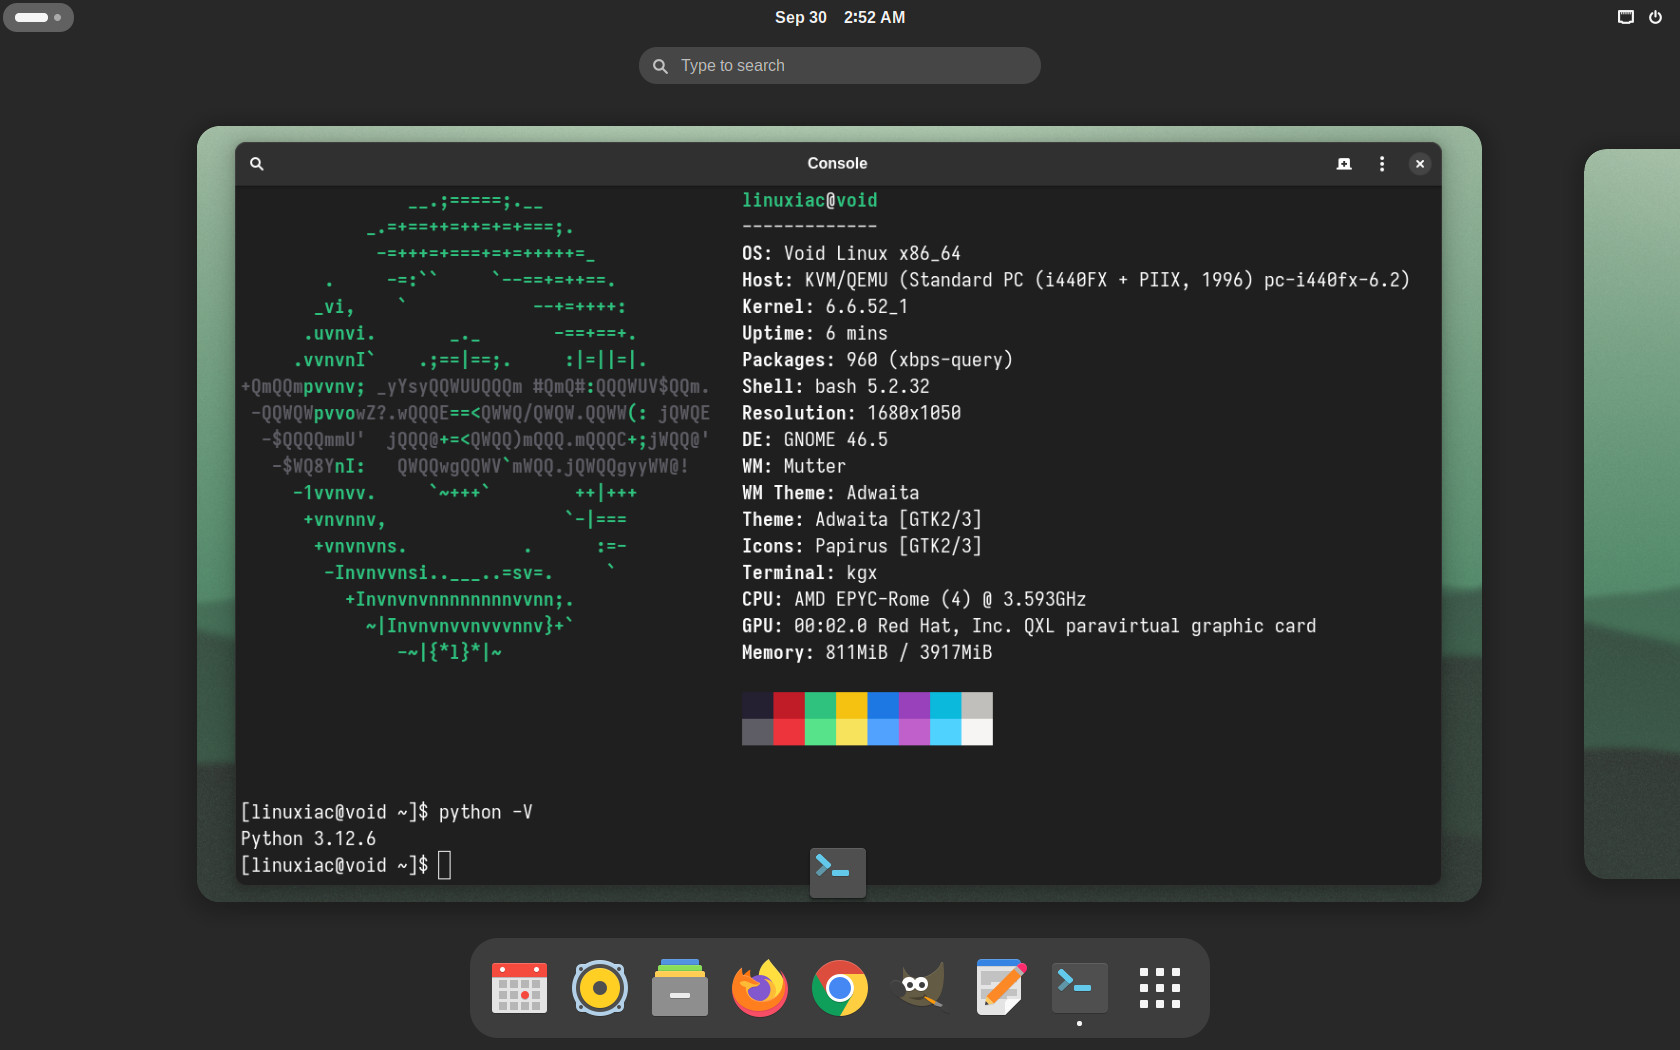Click the 'WM: Mutter' line
The height and width of the screenshot is (1050, 1680).
[794, 466]
